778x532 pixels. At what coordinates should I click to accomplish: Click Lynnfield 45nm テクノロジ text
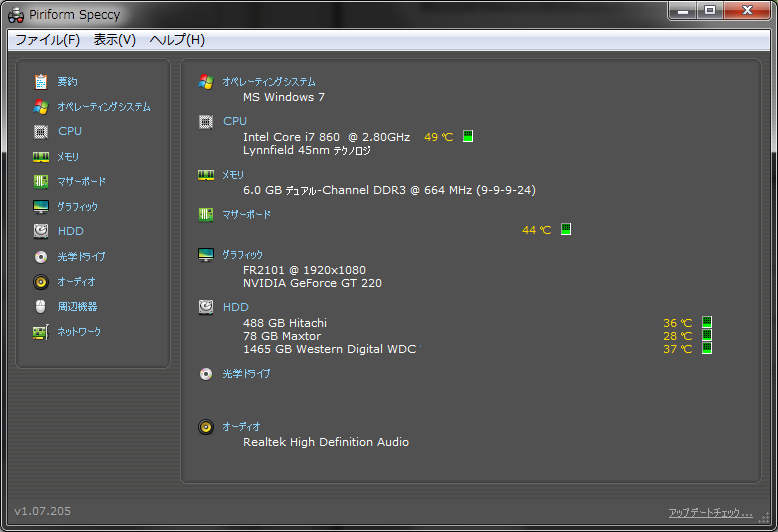(x=307, y=150)
